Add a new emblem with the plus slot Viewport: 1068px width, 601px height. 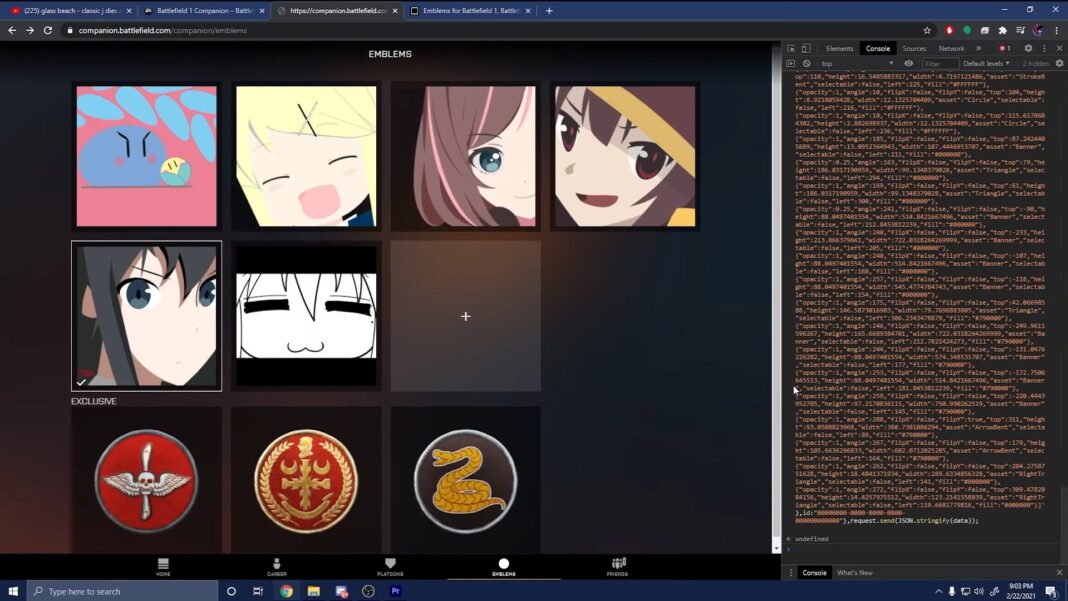(465, 316)
